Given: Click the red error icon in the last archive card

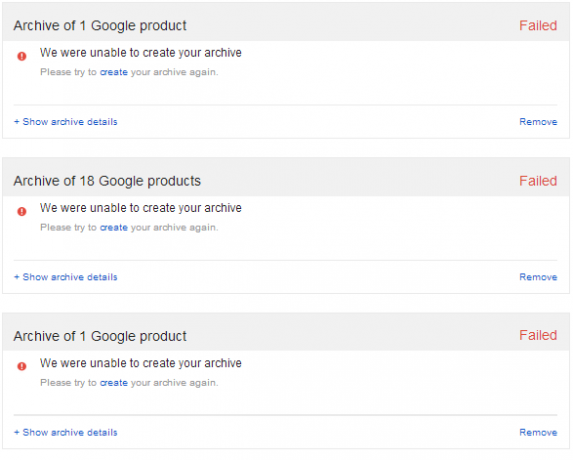Looking at the screenshot, I should pos(22,366).
